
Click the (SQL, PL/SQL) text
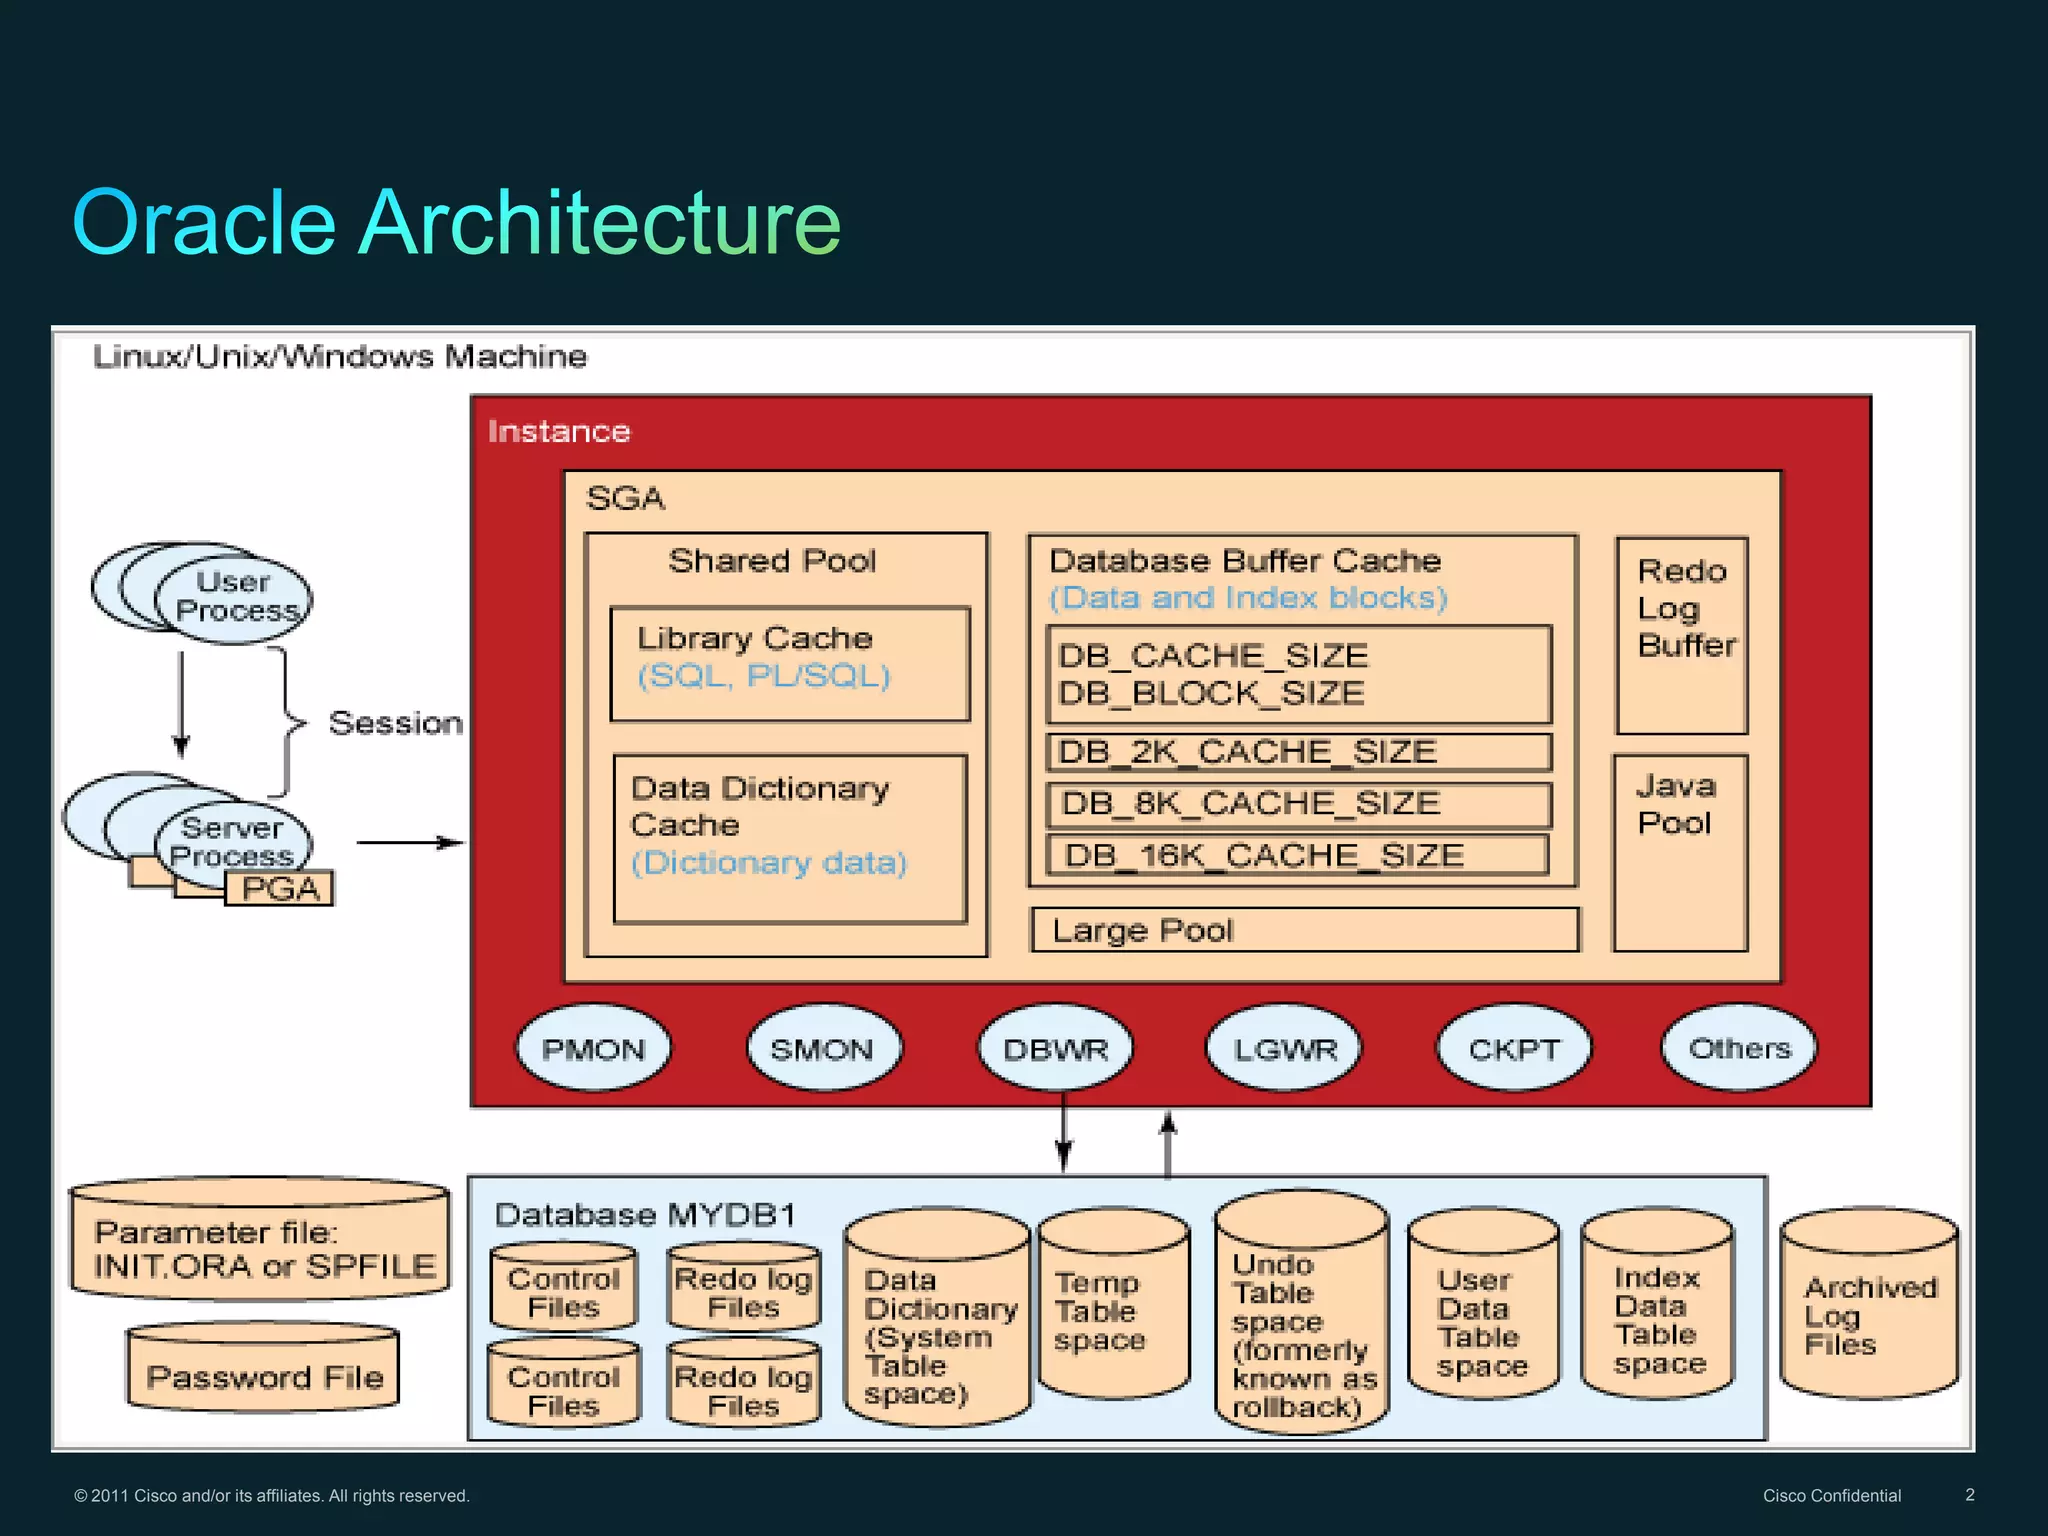coord(764,676)
